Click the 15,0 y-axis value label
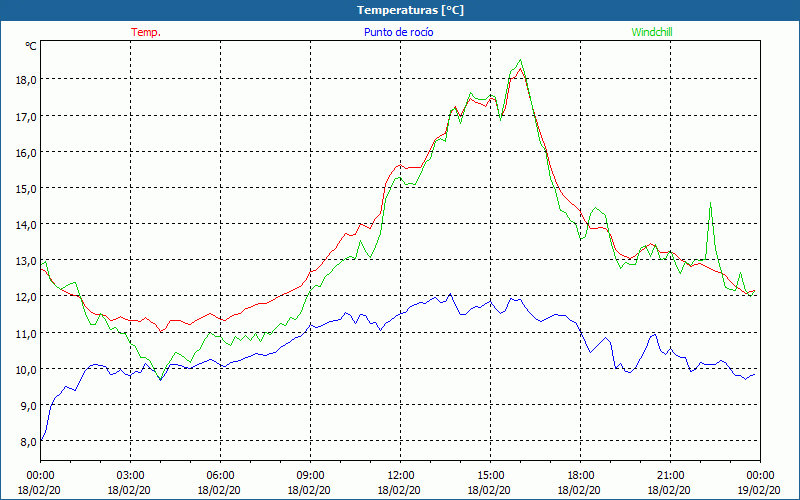The image size is (800, 500). pyautogui.click(x=24, y=188)
